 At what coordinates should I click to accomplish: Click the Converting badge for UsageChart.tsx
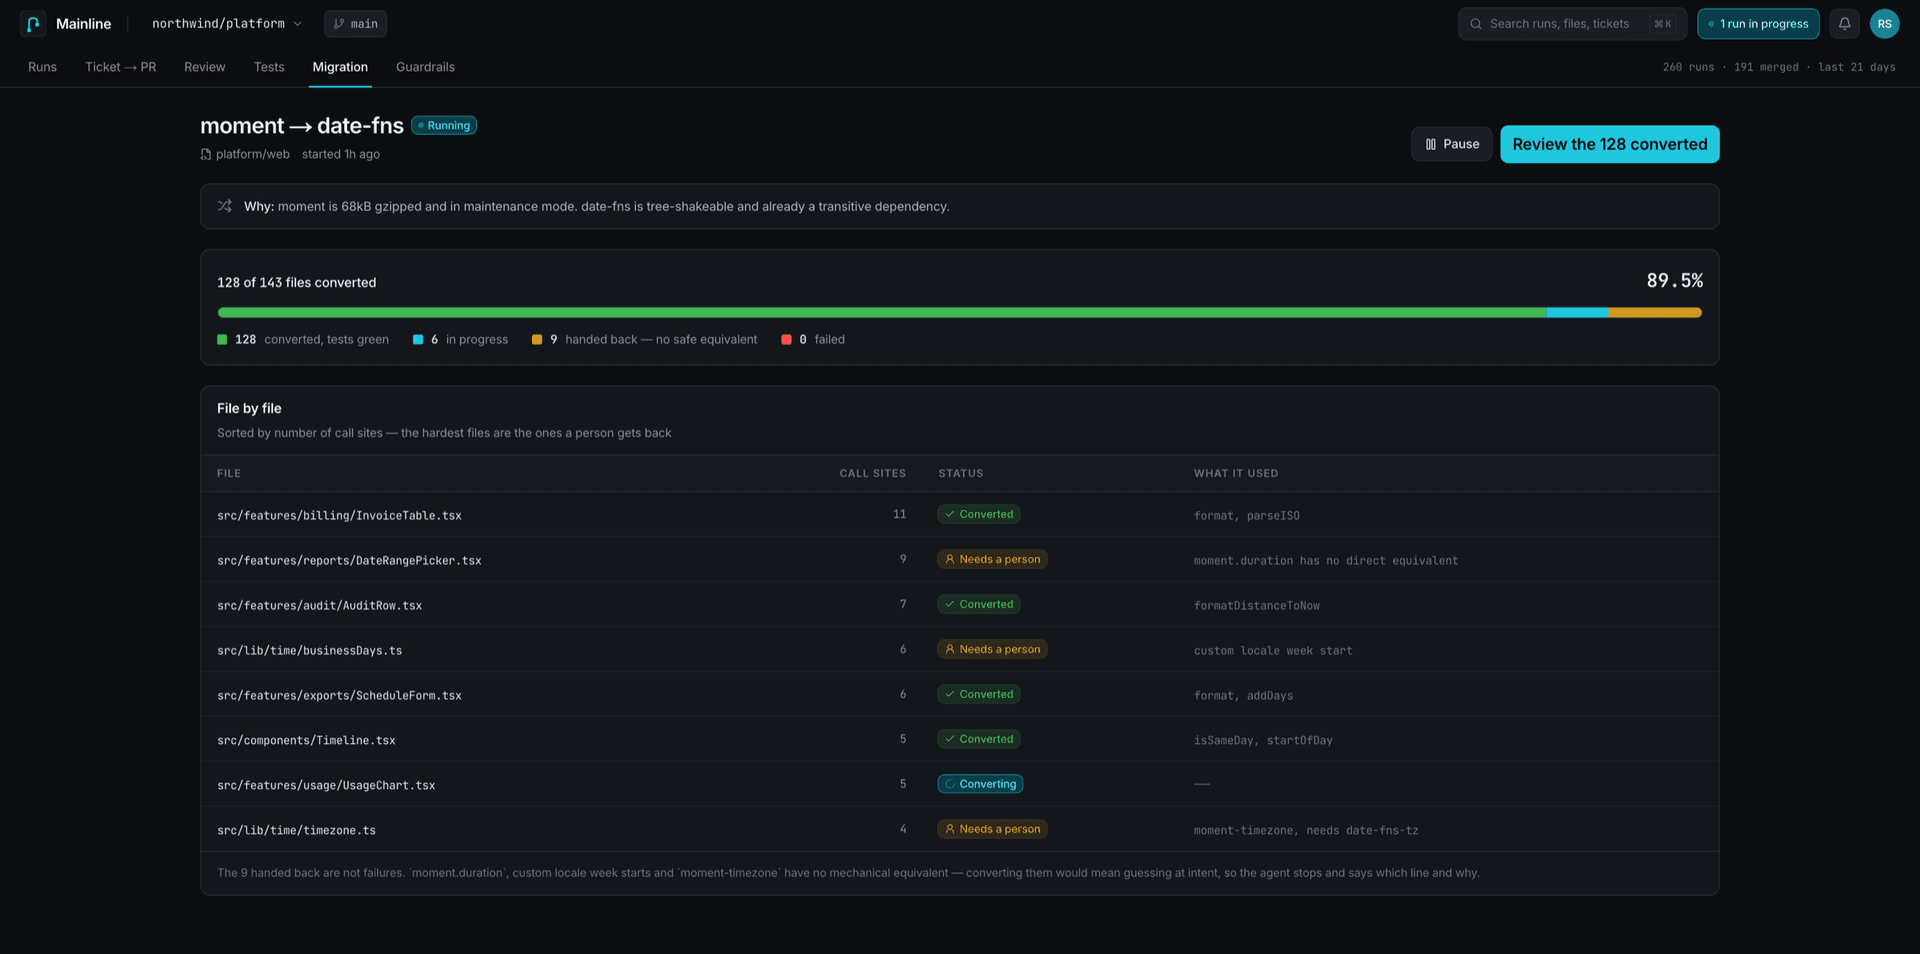point(980,784)
